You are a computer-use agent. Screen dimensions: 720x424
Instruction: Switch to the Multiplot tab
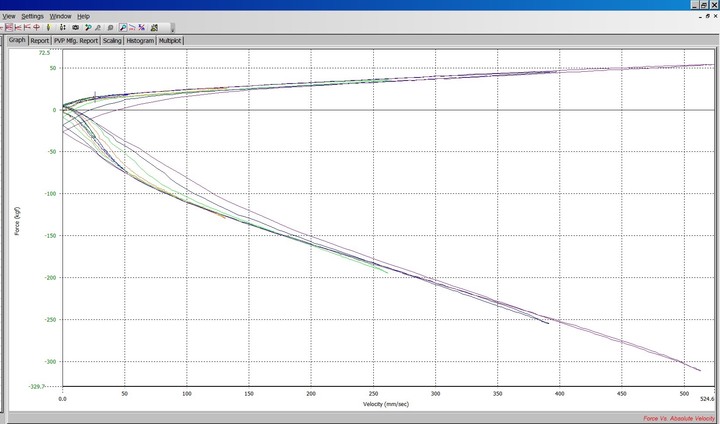click(170, 40)
